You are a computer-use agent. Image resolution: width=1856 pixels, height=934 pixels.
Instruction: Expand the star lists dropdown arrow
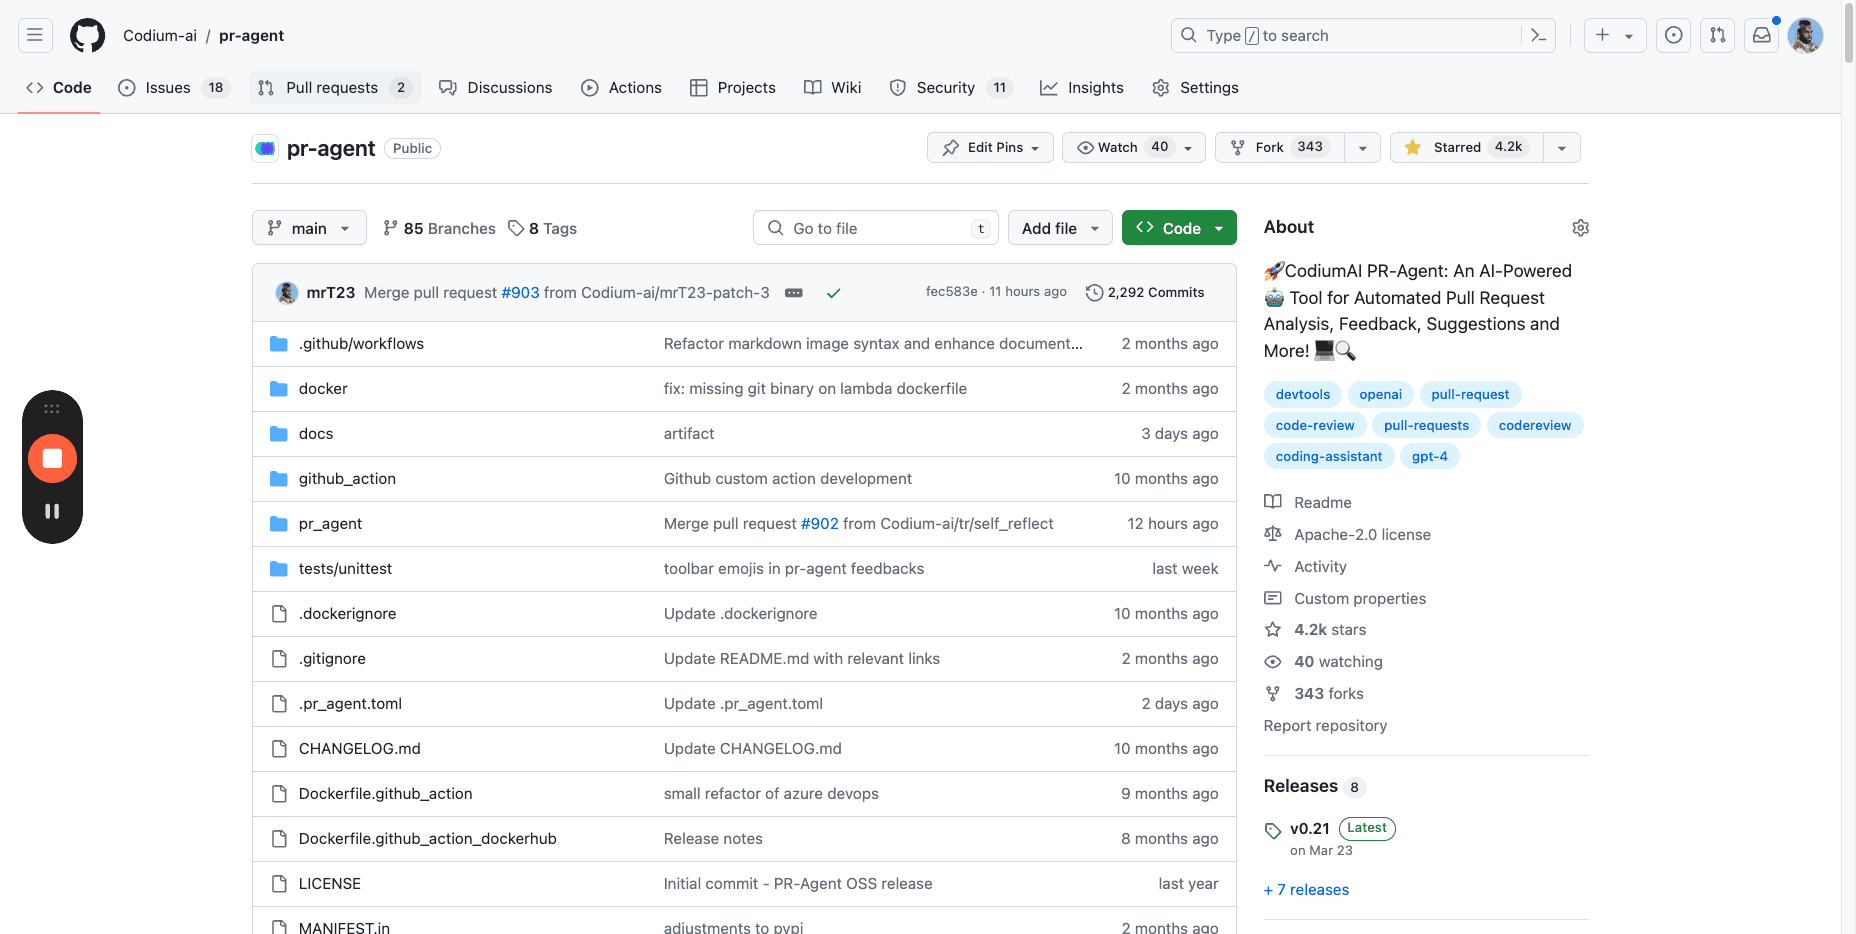[1562, 147]
